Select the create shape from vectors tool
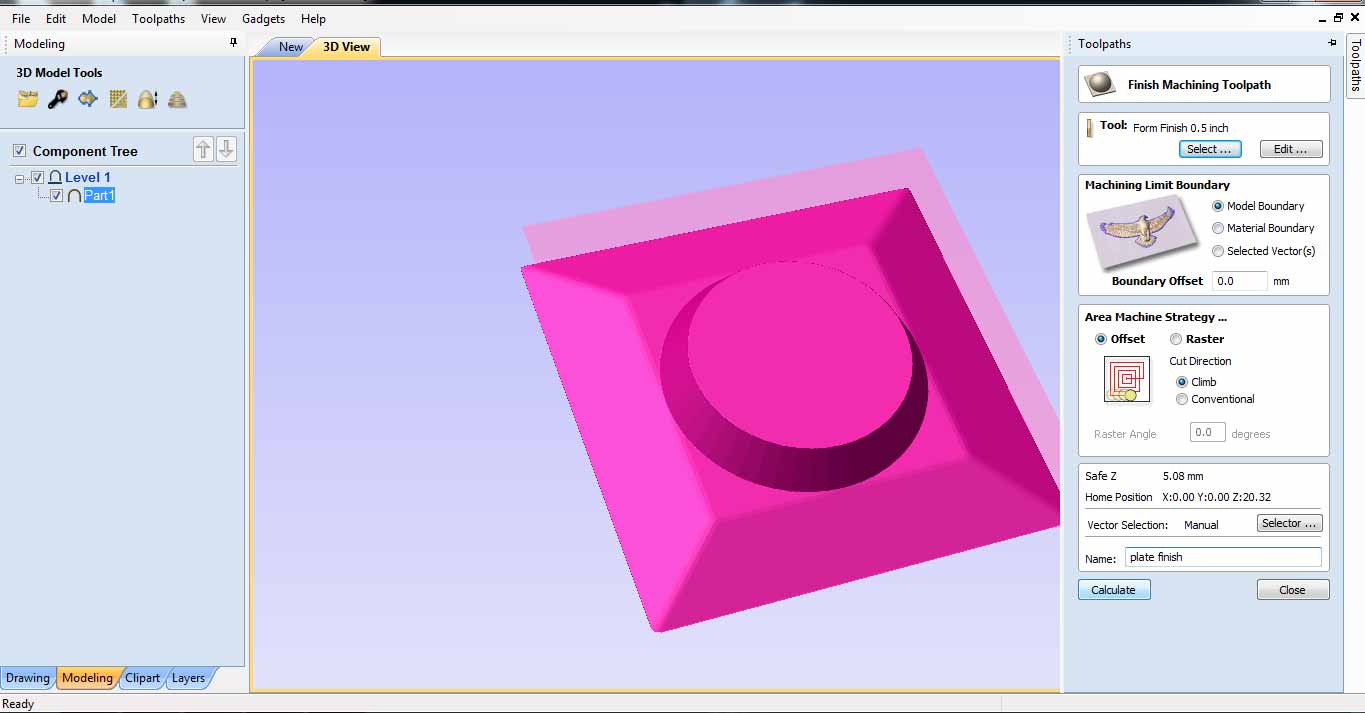Viewport: 1365px width, 713px height. 88,99
